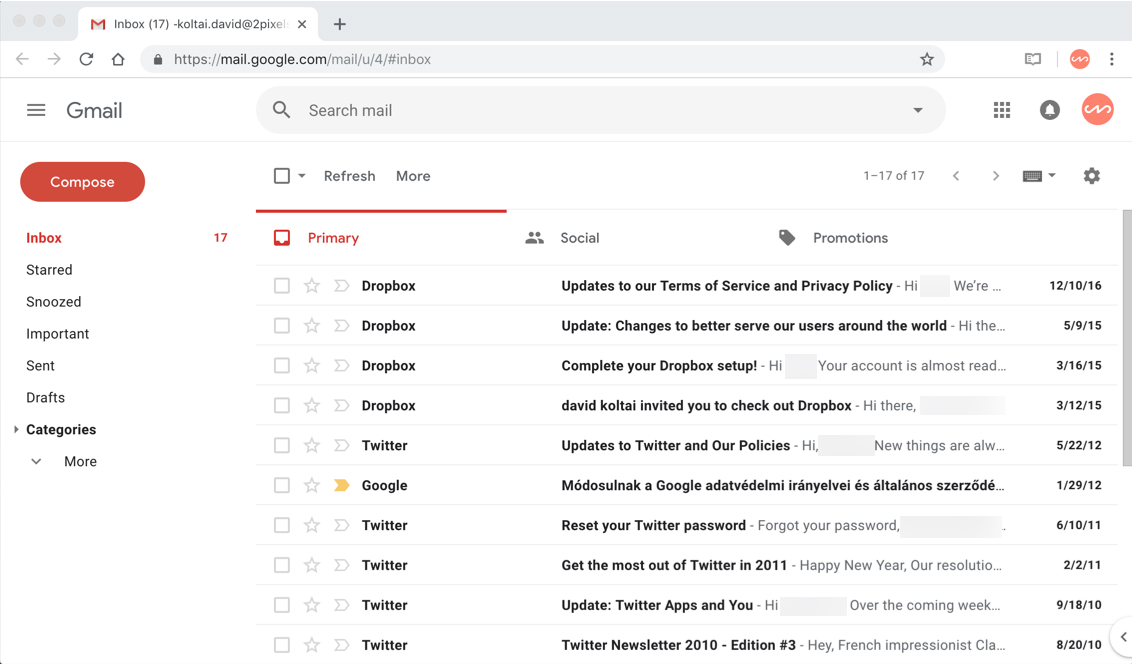Open the select dropdown arrow beside checkbox

302,176
